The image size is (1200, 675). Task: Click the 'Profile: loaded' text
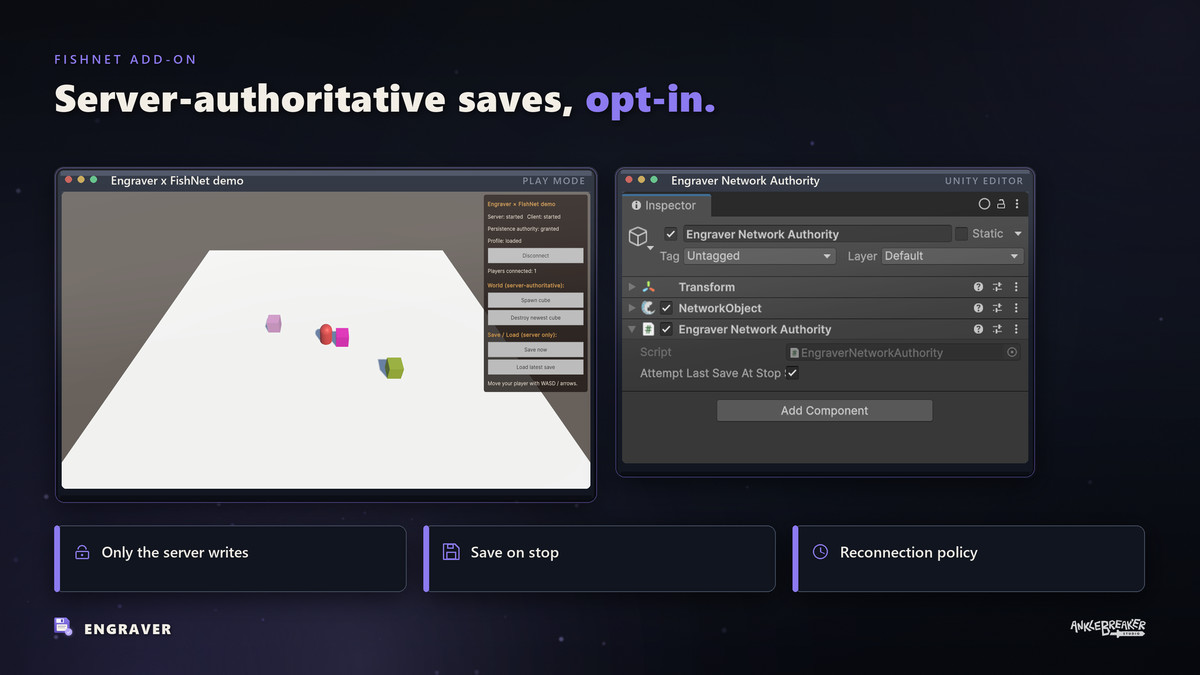point(505,240)
